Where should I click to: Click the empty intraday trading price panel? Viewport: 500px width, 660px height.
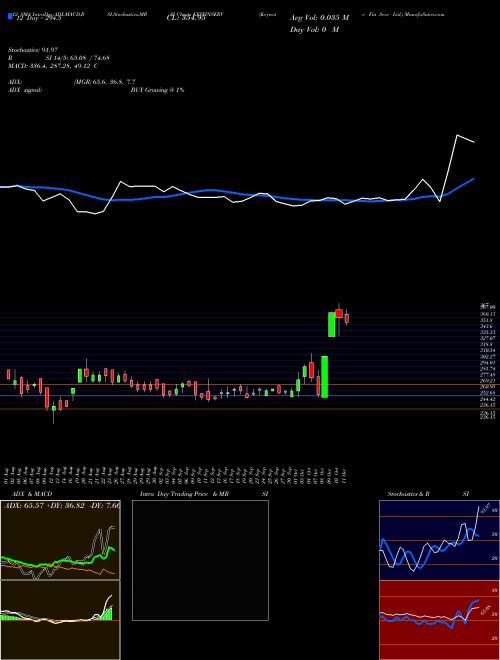200,560
